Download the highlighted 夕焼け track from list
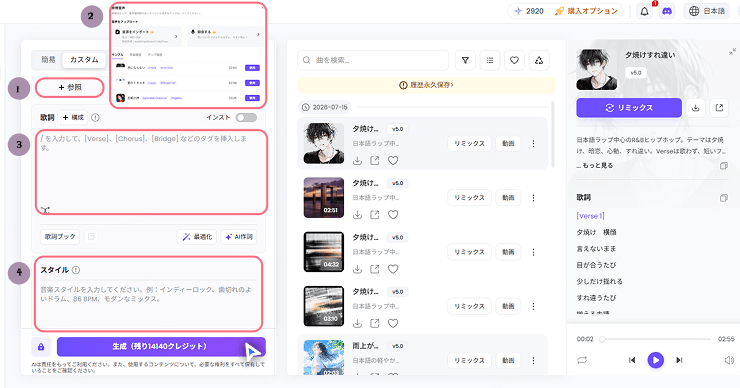This screenshot has width=740, height=388. click(x=358, y=160)
